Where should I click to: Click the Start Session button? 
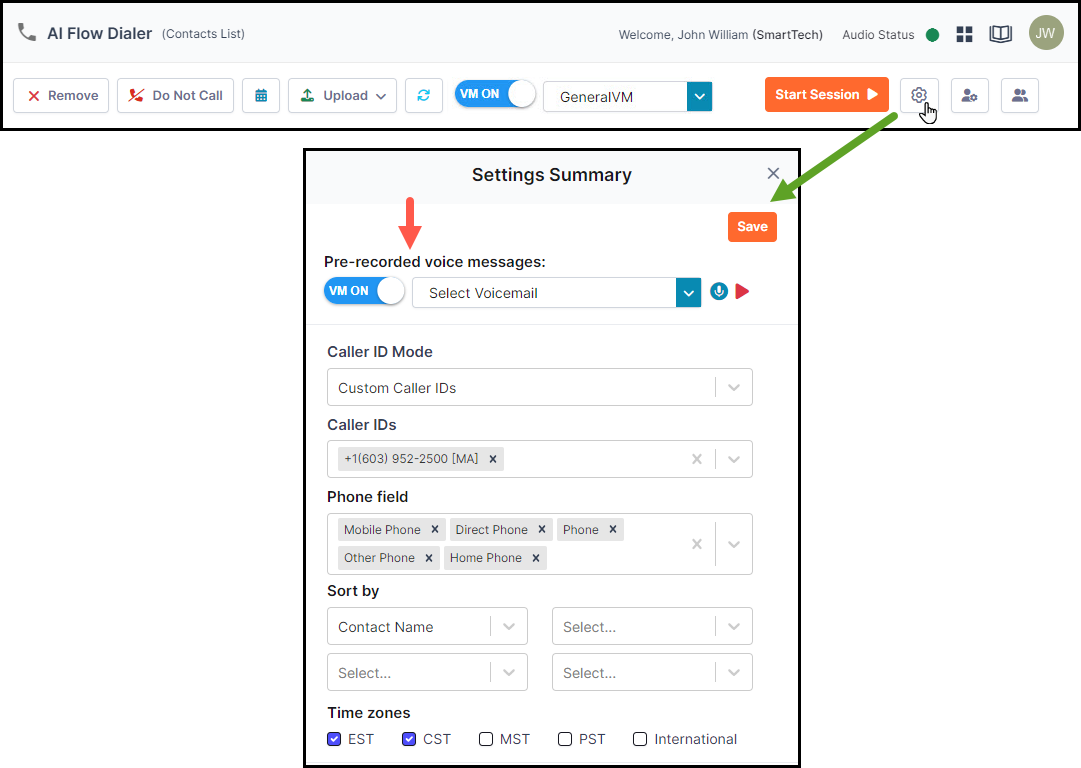pos(827,94)
